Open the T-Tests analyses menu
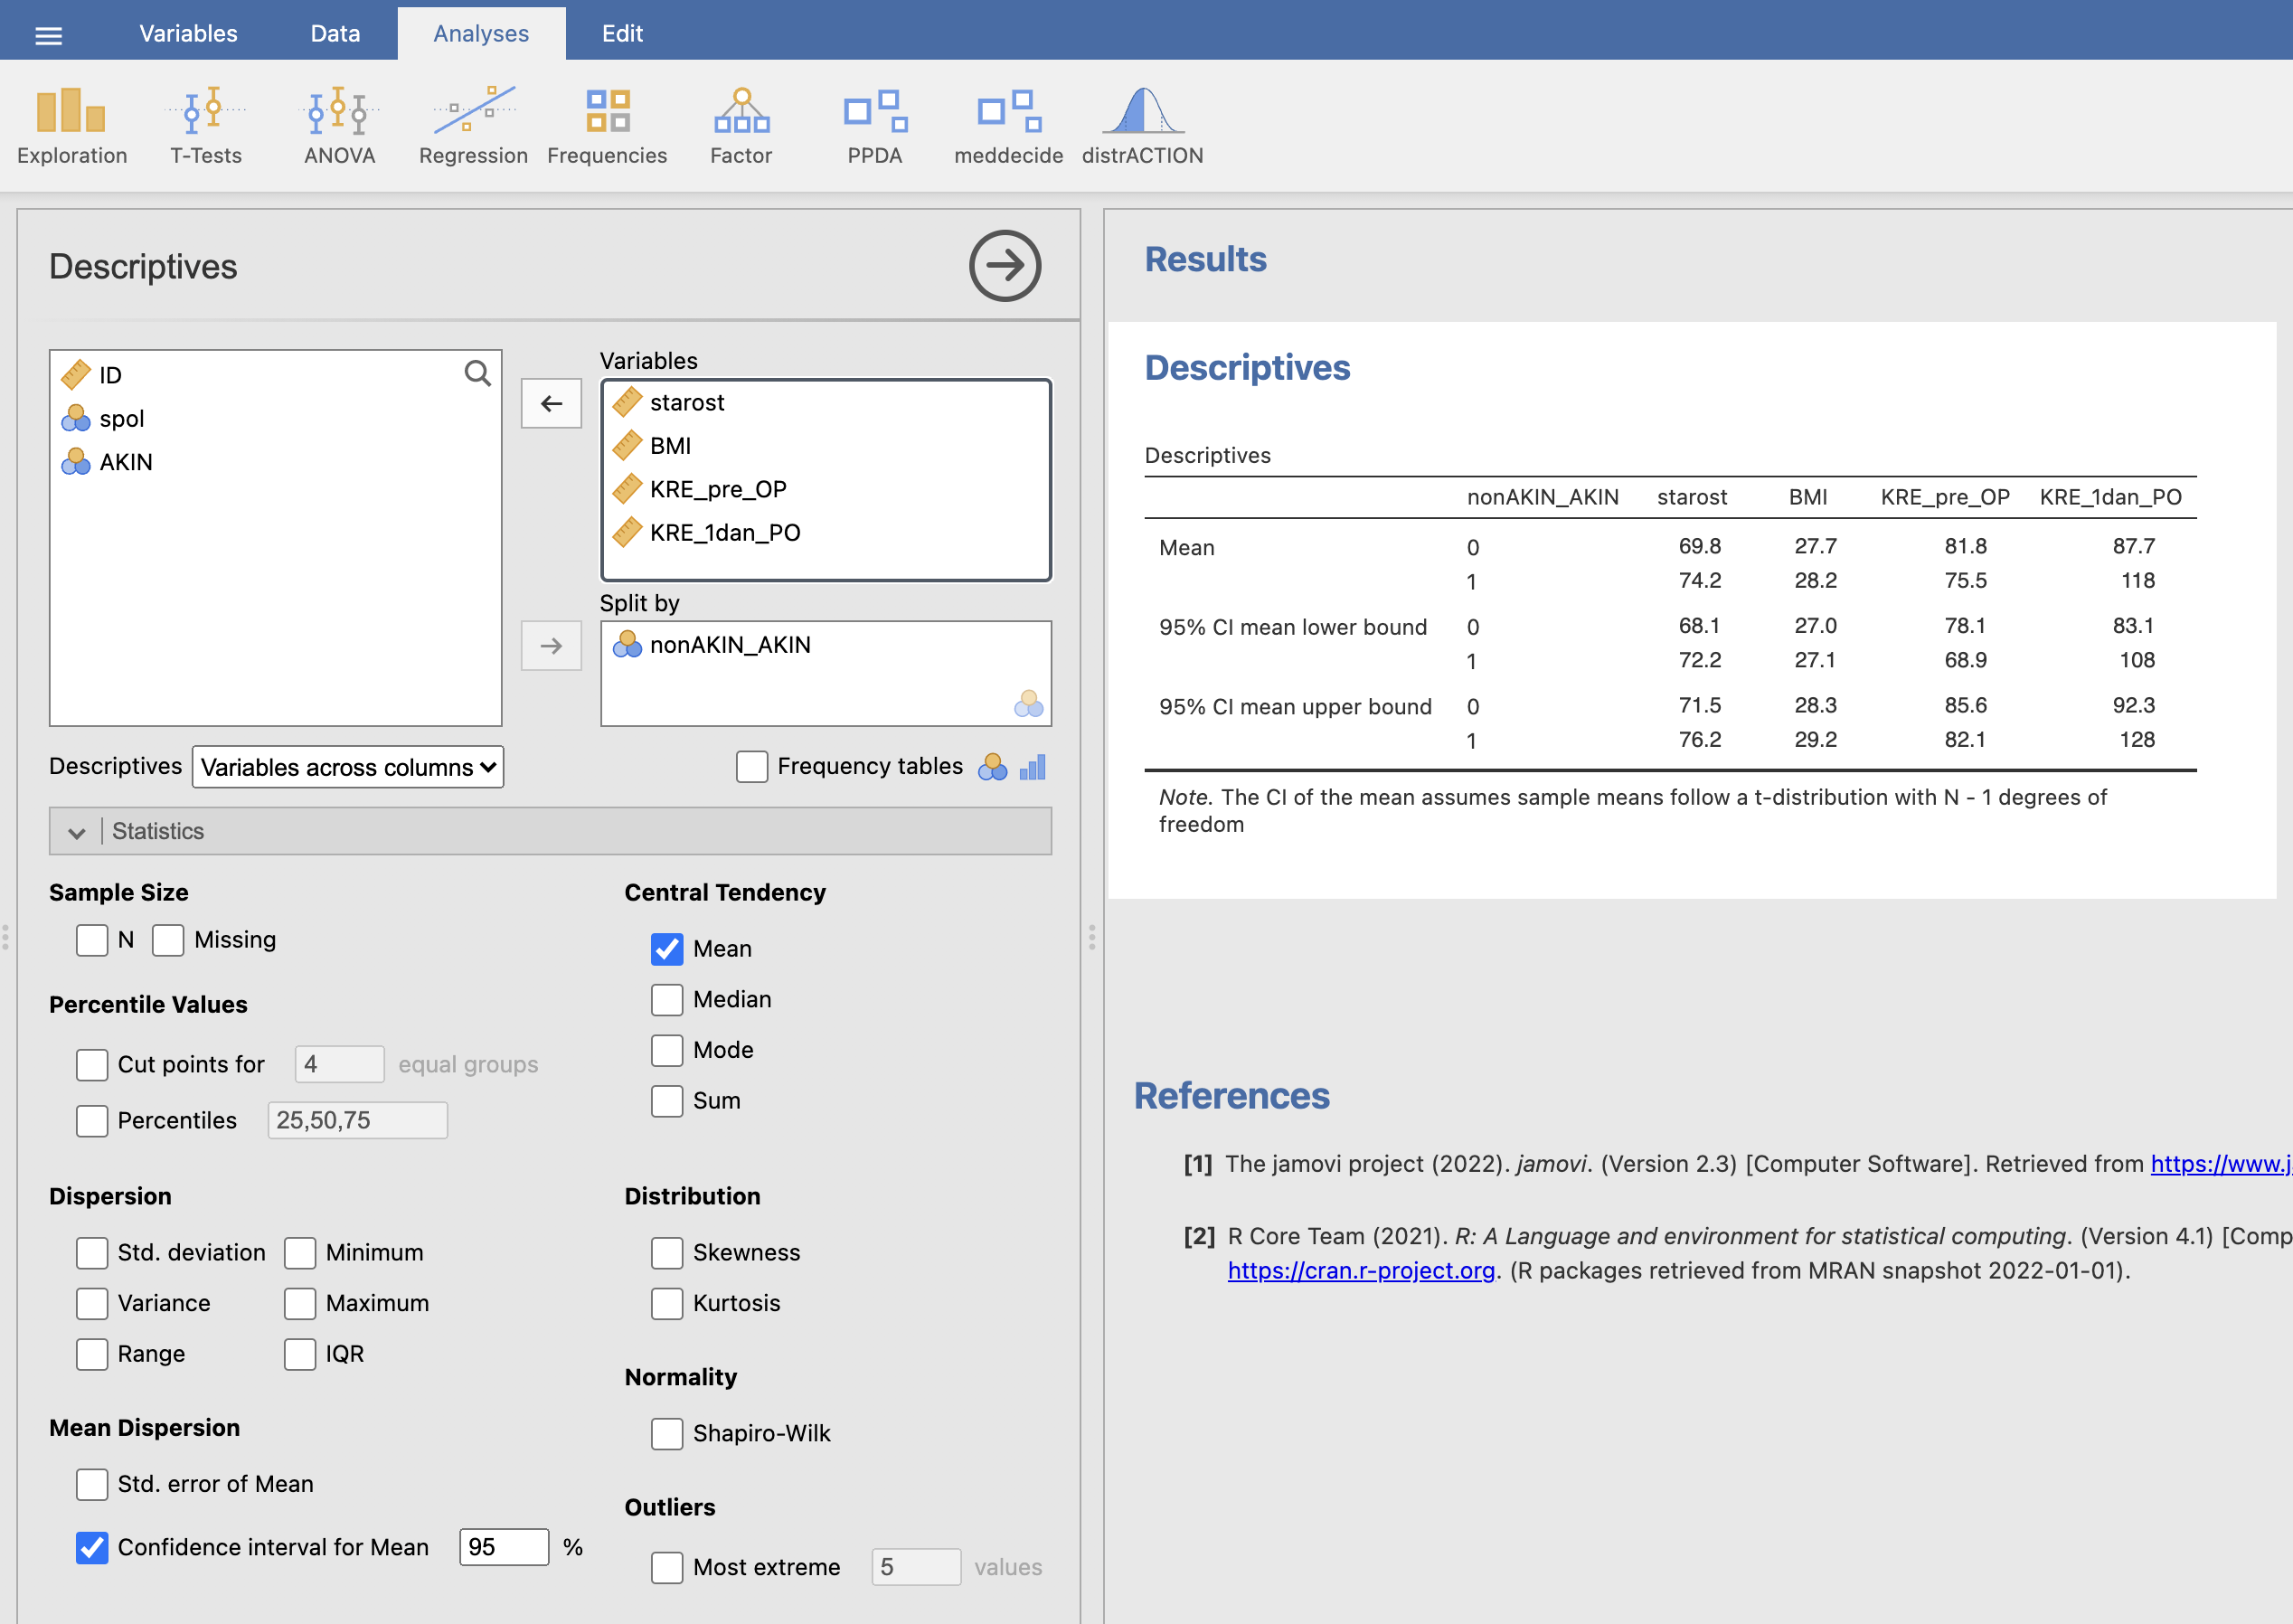 click(206, 125)
